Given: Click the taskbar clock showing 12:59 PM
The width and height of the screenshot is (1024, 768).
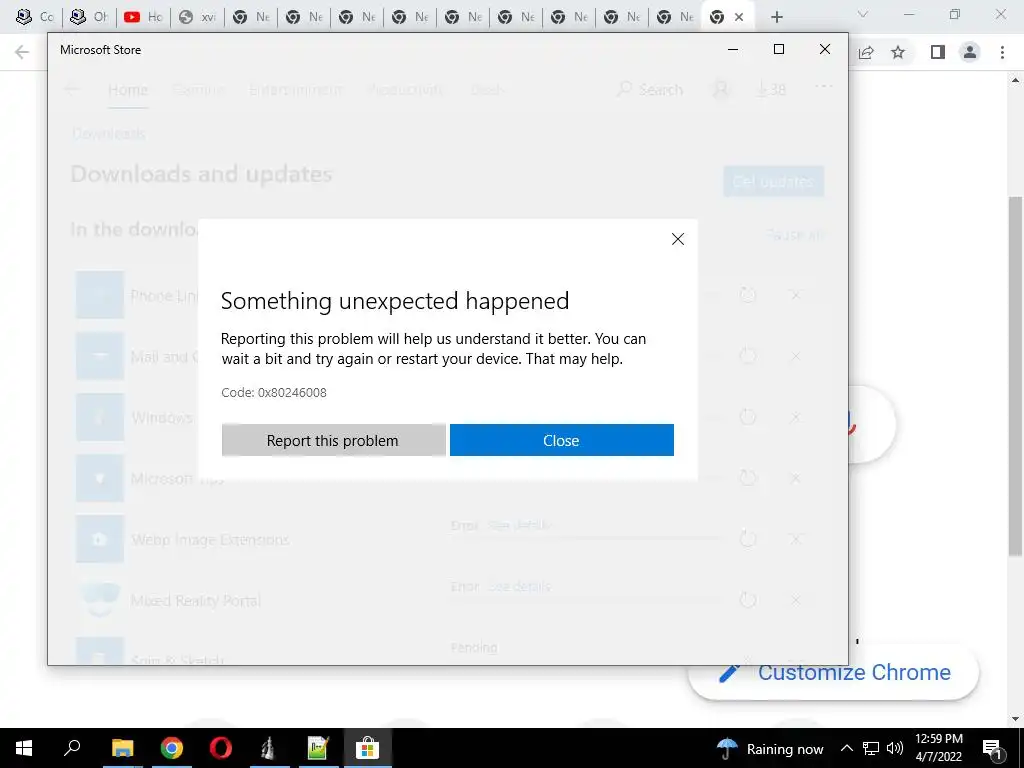Looking at the screenshot, I should tap(938, 748).
